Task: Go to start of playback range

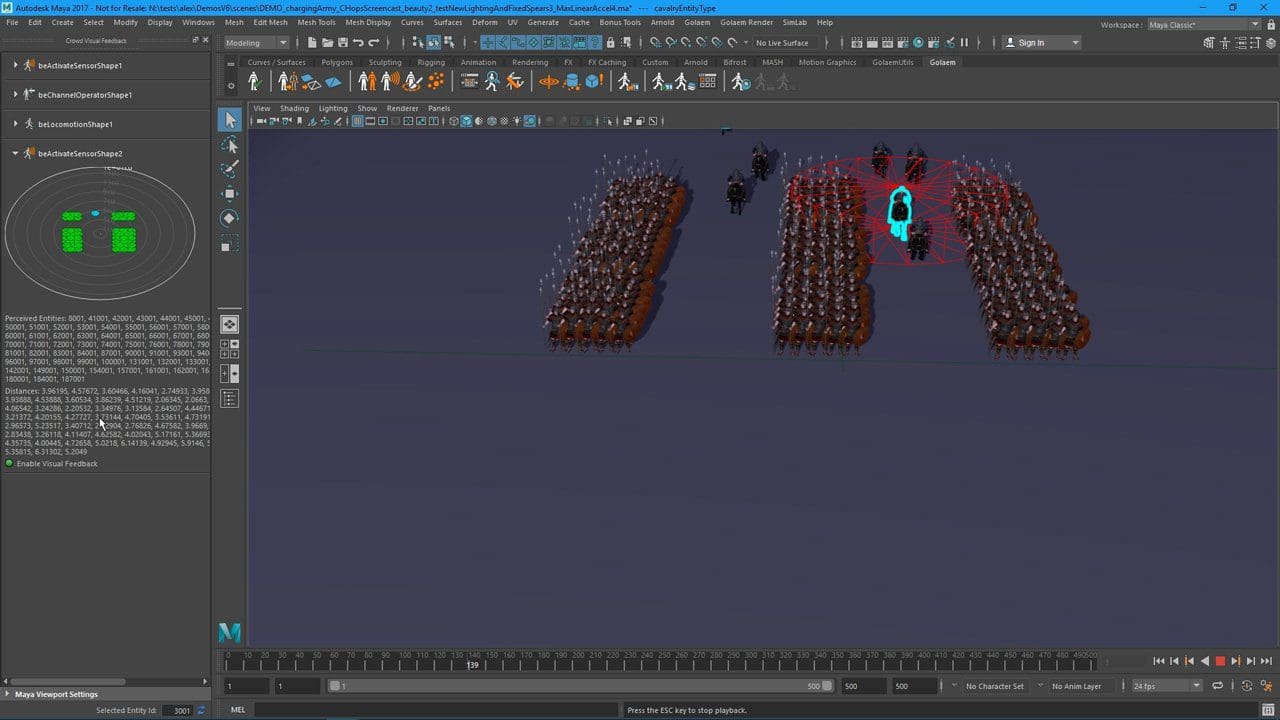Action: coord(1158,661)
